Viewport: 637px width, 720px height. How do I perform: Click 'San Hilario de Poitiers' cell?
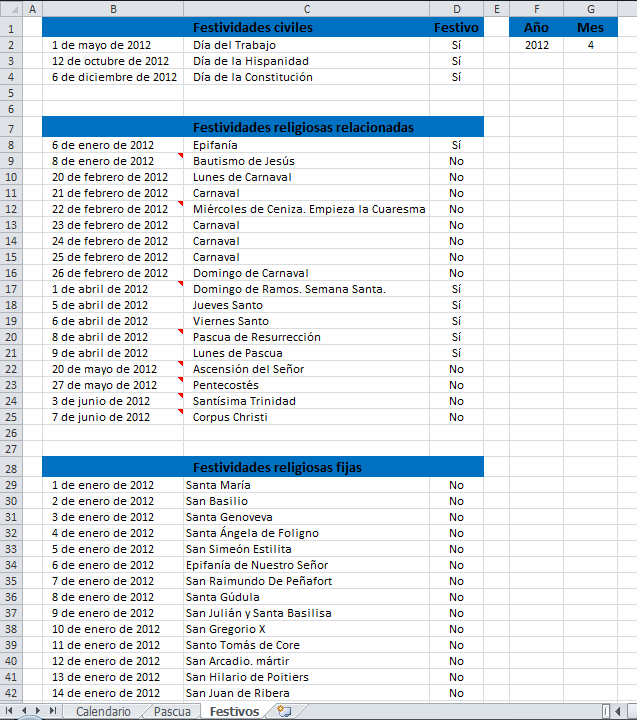tap(307, 677)
